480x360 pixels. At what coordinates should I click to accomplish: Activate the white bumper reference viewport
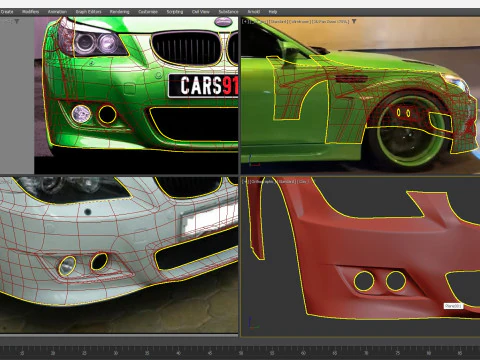pos(119,255)
